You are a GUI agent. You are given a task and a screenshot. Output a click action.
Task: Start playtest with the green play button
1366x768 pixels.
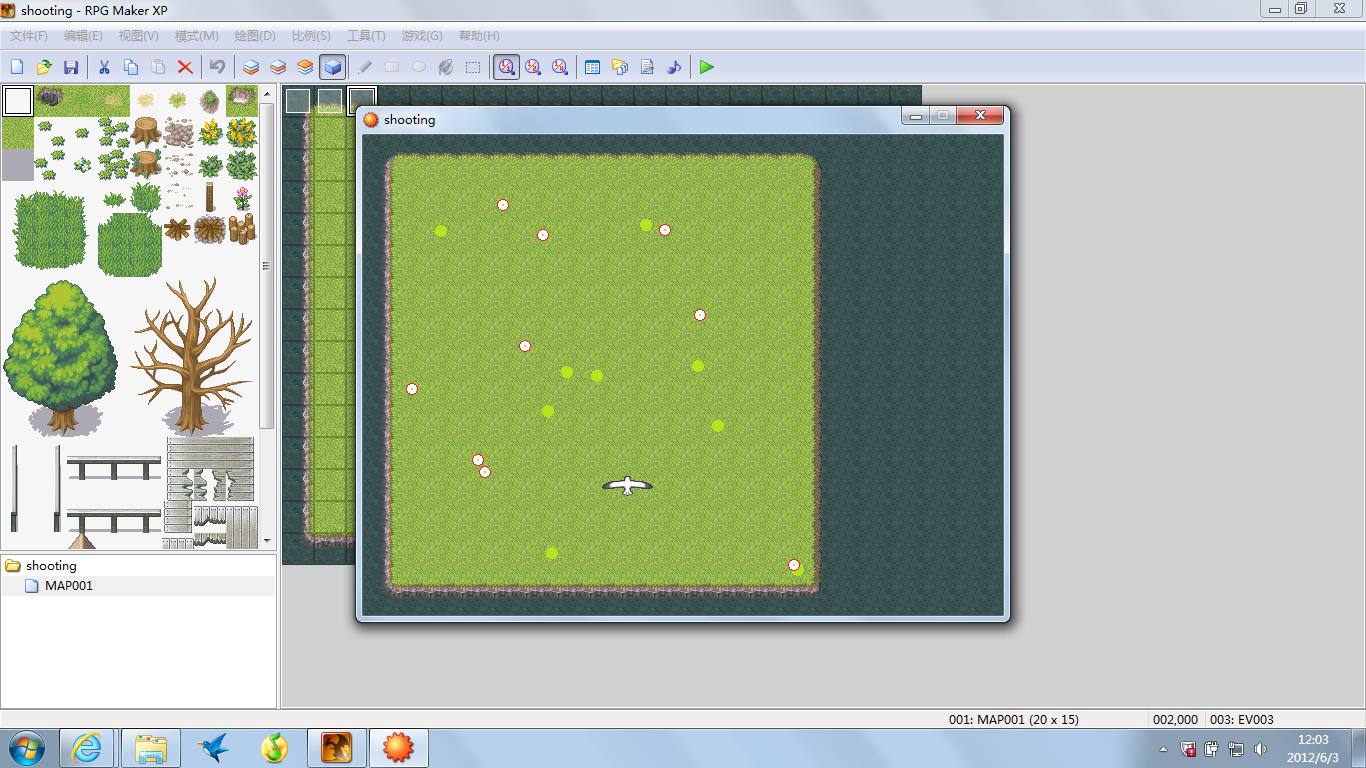tap(707, 67)
